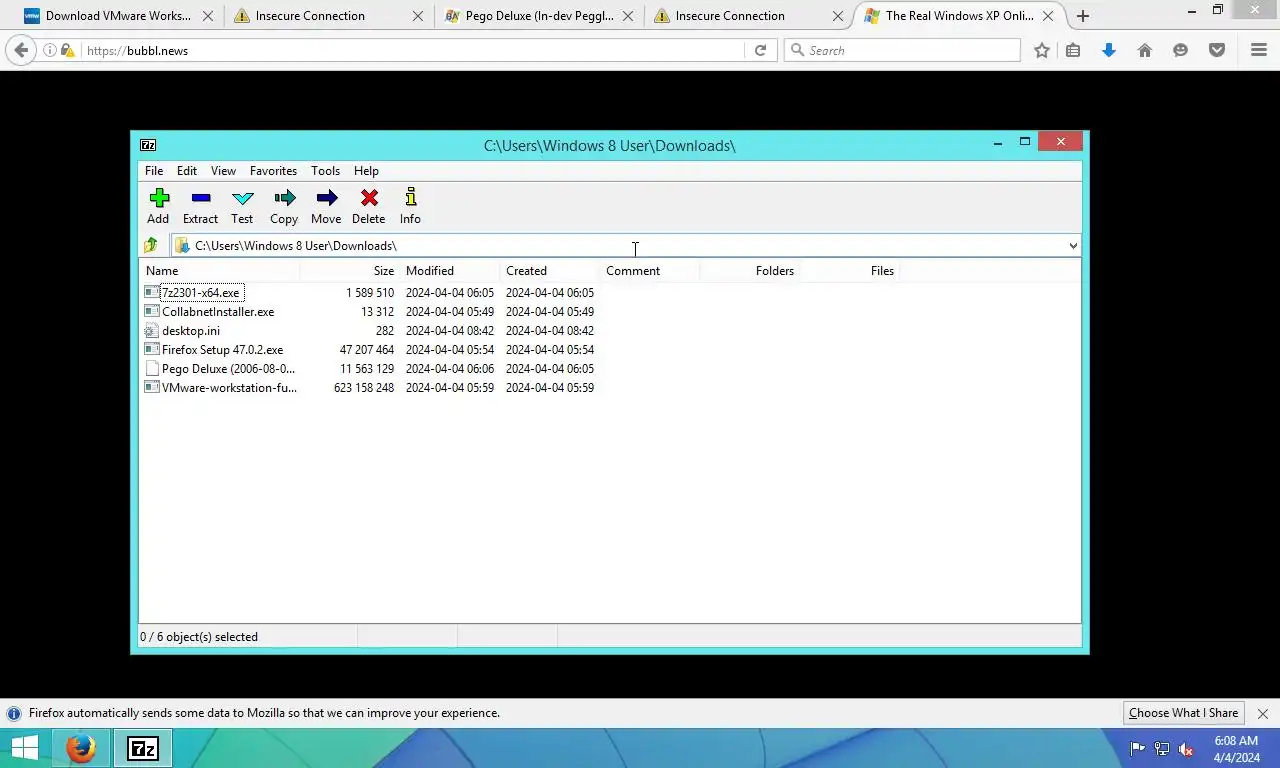Image resolution: width=1280 pixels, height=768 pixels.
Task: Dismiss the Firefox data notification bar
Action: coord(1262,714)
